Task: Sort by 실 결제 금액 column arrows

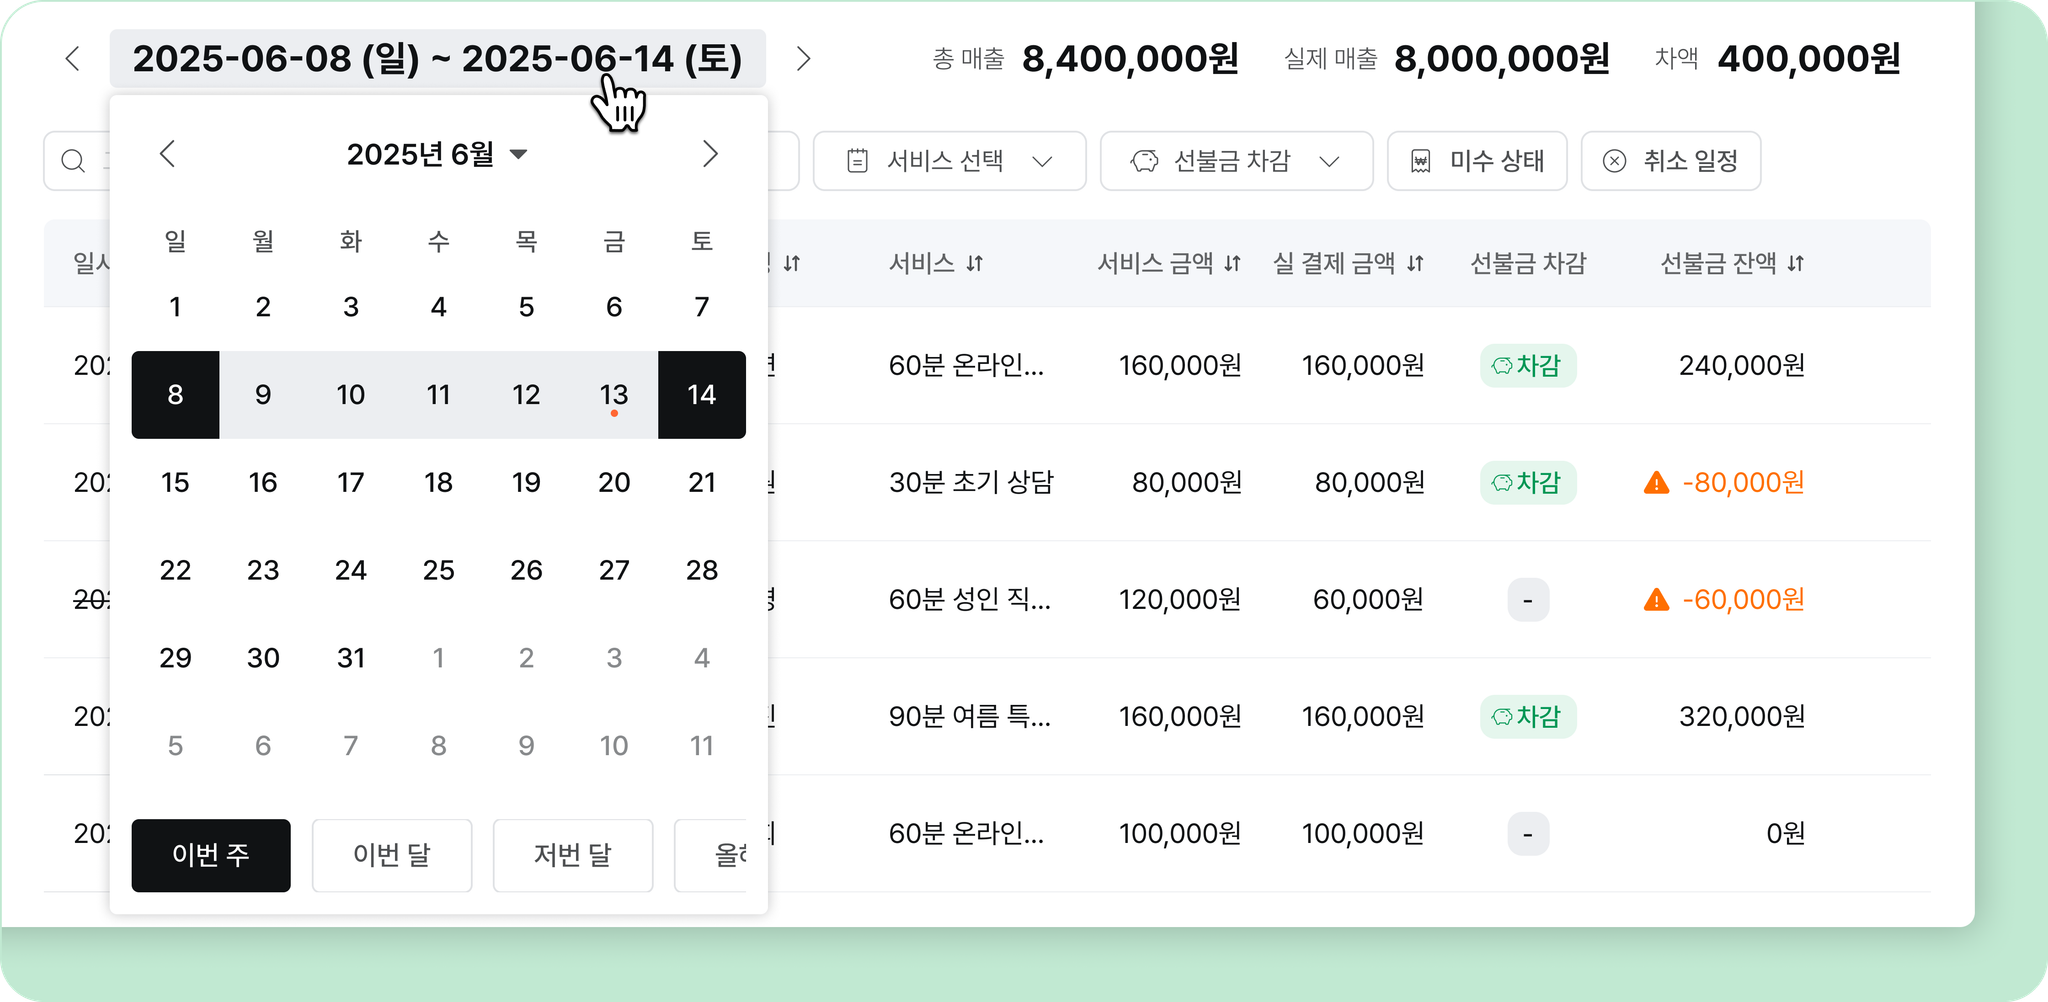Action: pyautogui.click(x=1415, y=264)
